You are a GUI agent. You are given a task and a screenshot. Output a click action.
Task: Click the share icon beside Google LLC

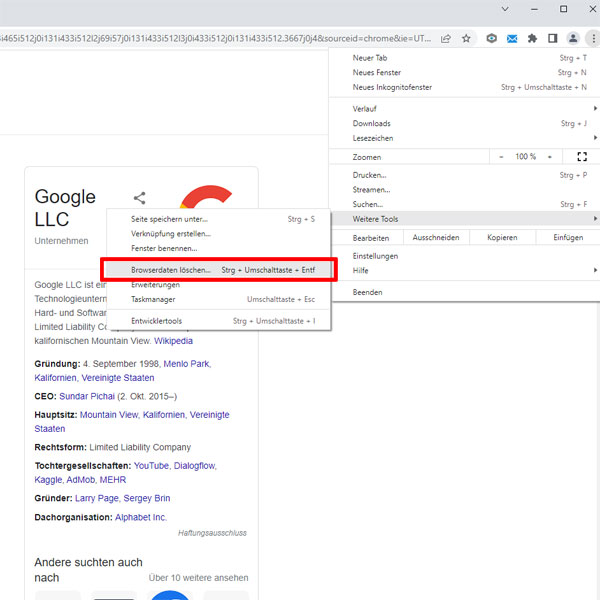point(140,199)
